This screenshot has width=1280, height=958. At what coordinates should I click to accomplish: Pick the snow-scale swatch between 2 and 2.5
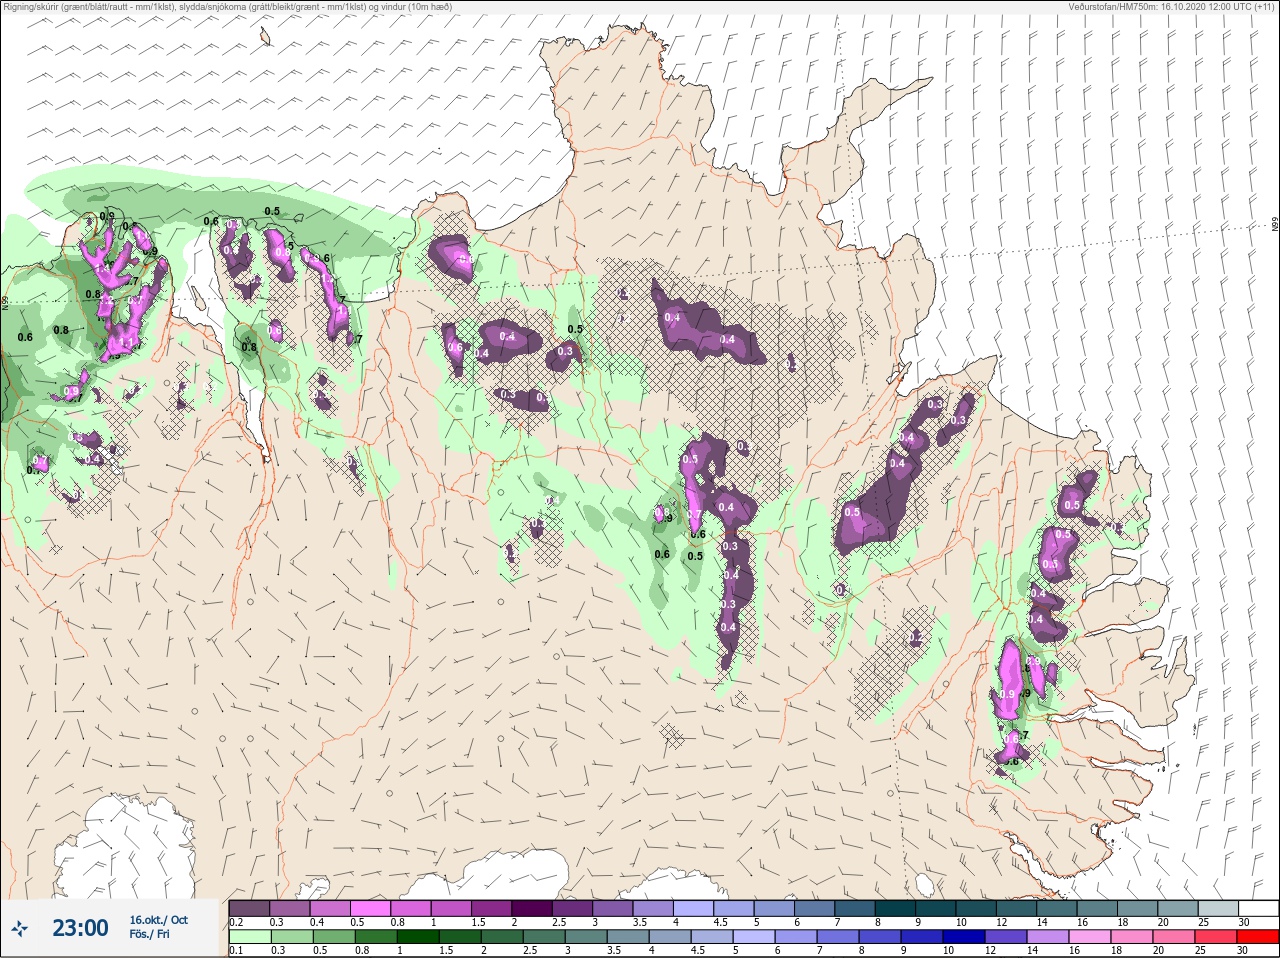click(x=532, y=908)
